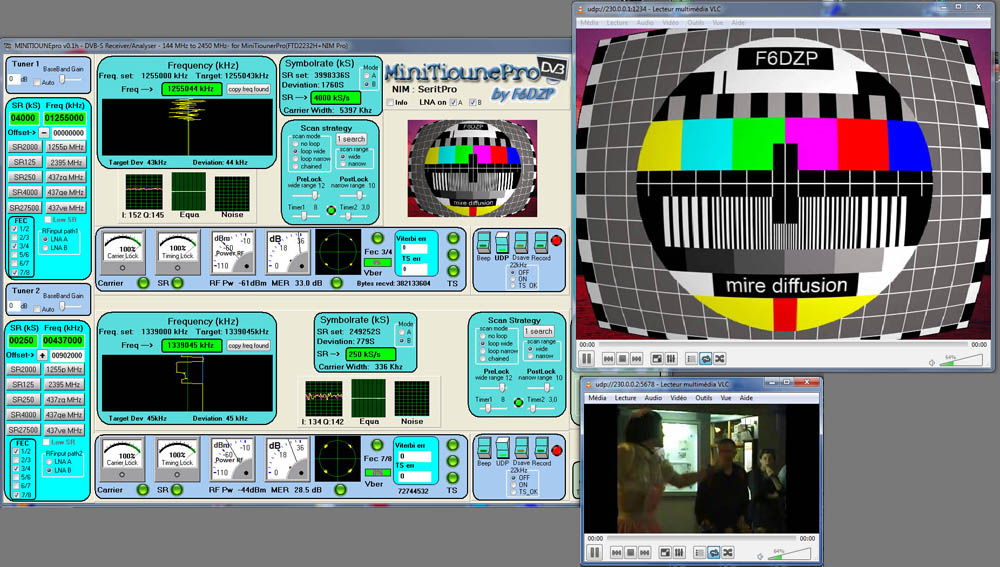The width and height of the screenshot is (1000, 567).
Task: Click Tuner 1 Offset minus sign button
Action: 44,133
